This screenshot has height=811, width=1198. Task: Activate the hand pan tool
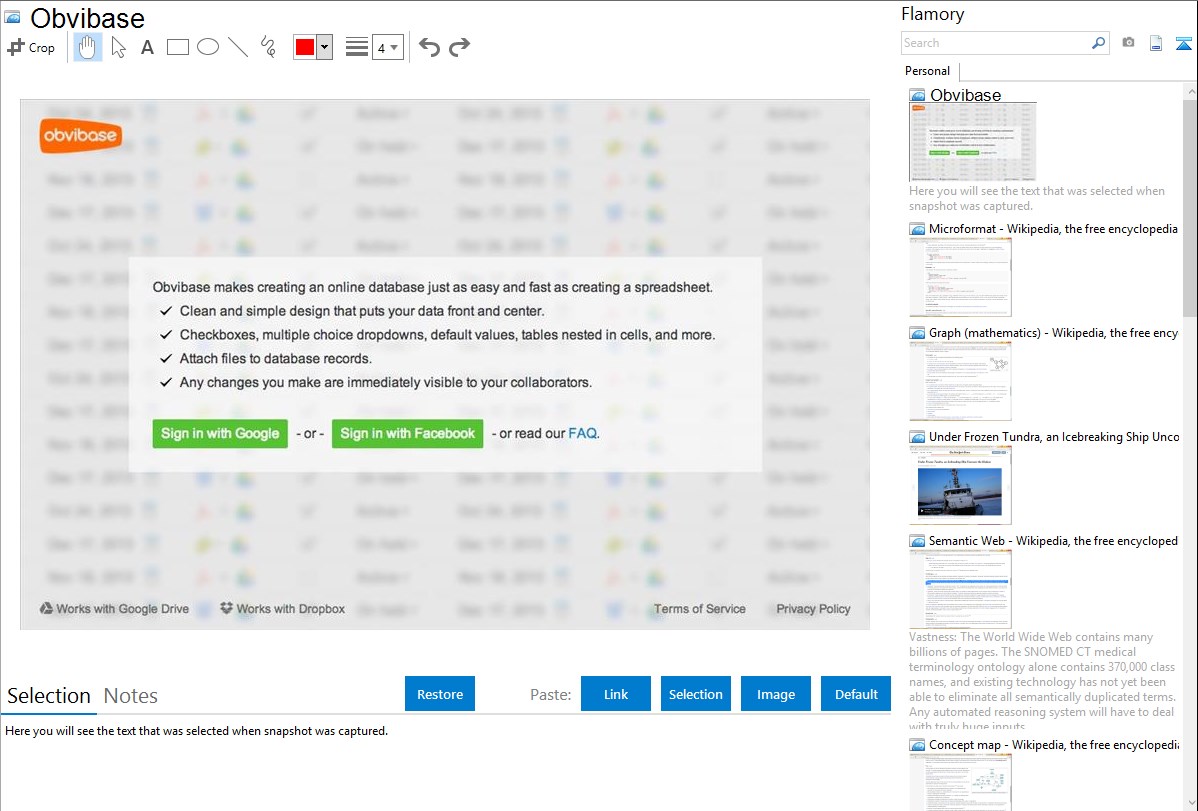(x=87, y=47)
